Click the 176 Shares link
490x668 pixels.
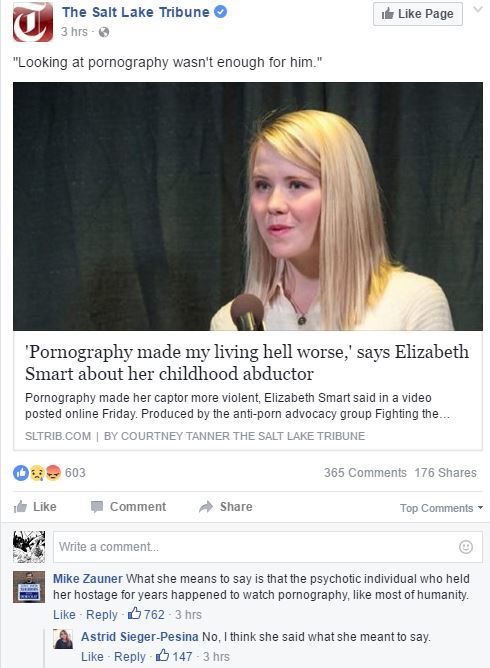click(446, 472)
